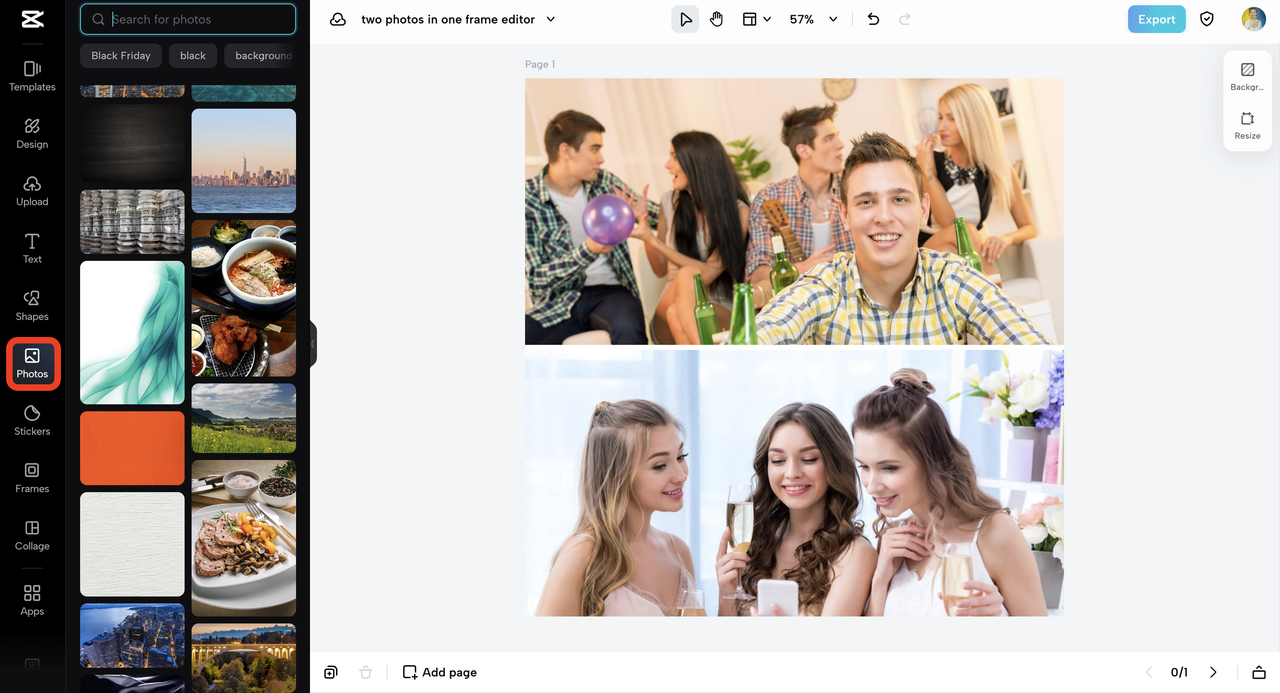This screenshot has height=693, width=1280.
Task: Select the black search tag
Action: click(x=193, y=56)
